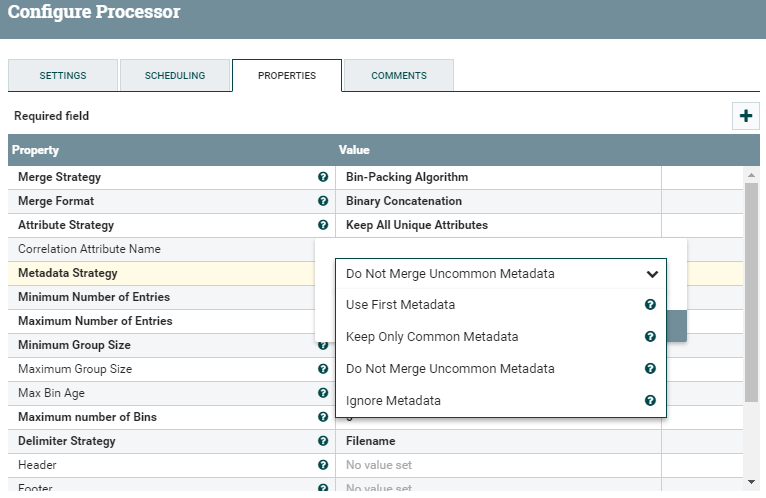Select Use First Metadata option
Screen dimensions: 766x498
click(x=400, y=305)
